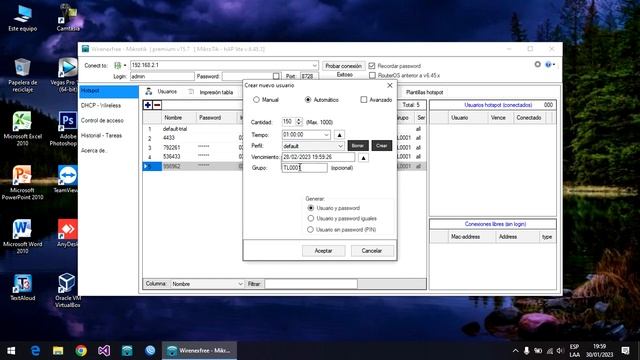This screenshot has width=640, height=360.
Task: Open Microsoft Excel 2010 desktop shortcut
Action: 22,129
